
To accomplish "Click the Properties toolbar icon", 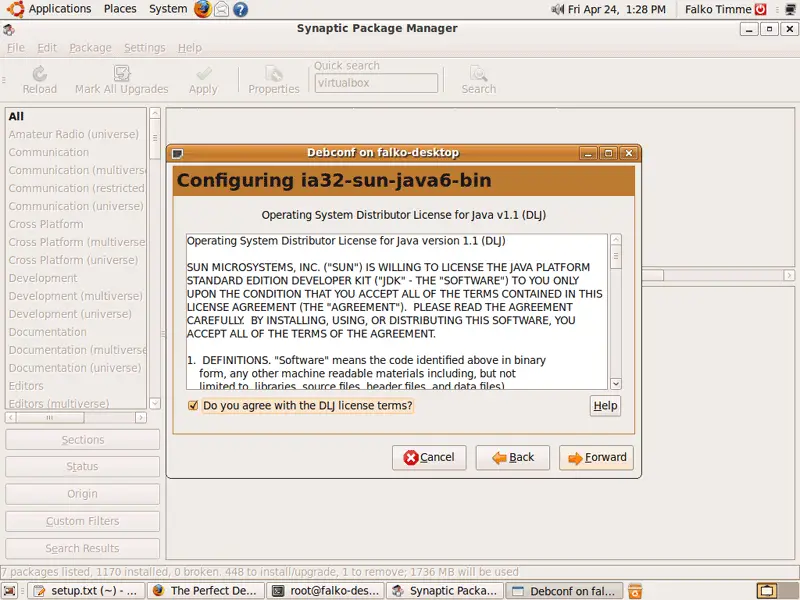I will point(273,74).
